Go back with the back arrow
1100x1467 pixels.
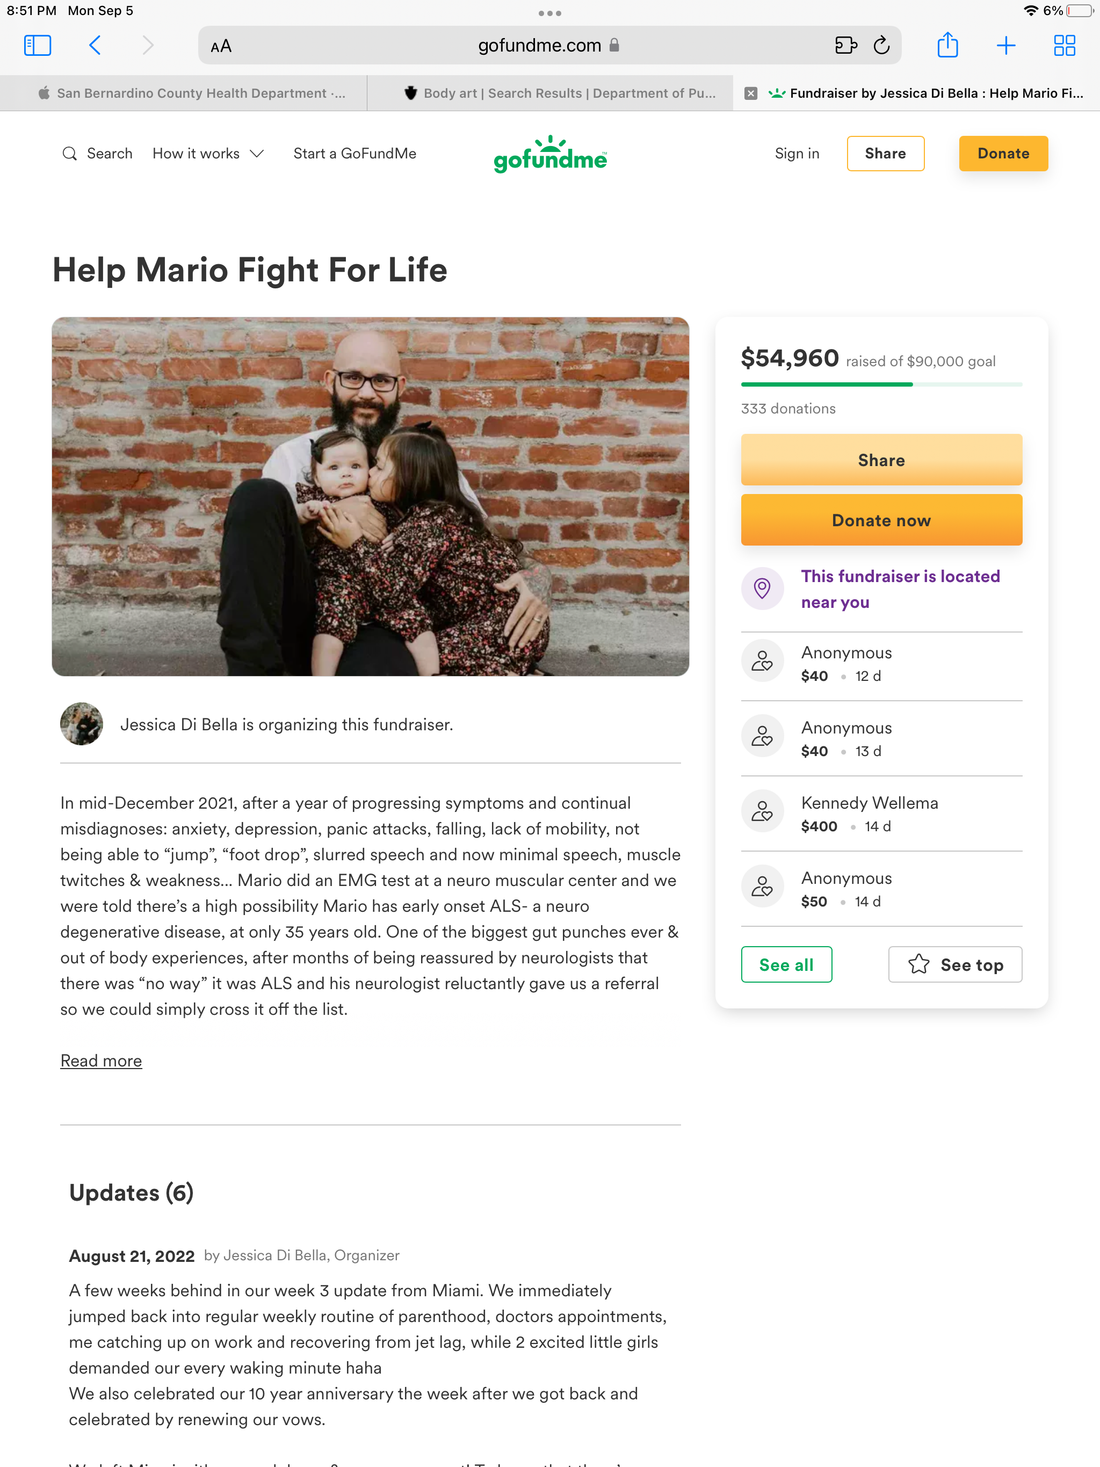tap(95, 45)
